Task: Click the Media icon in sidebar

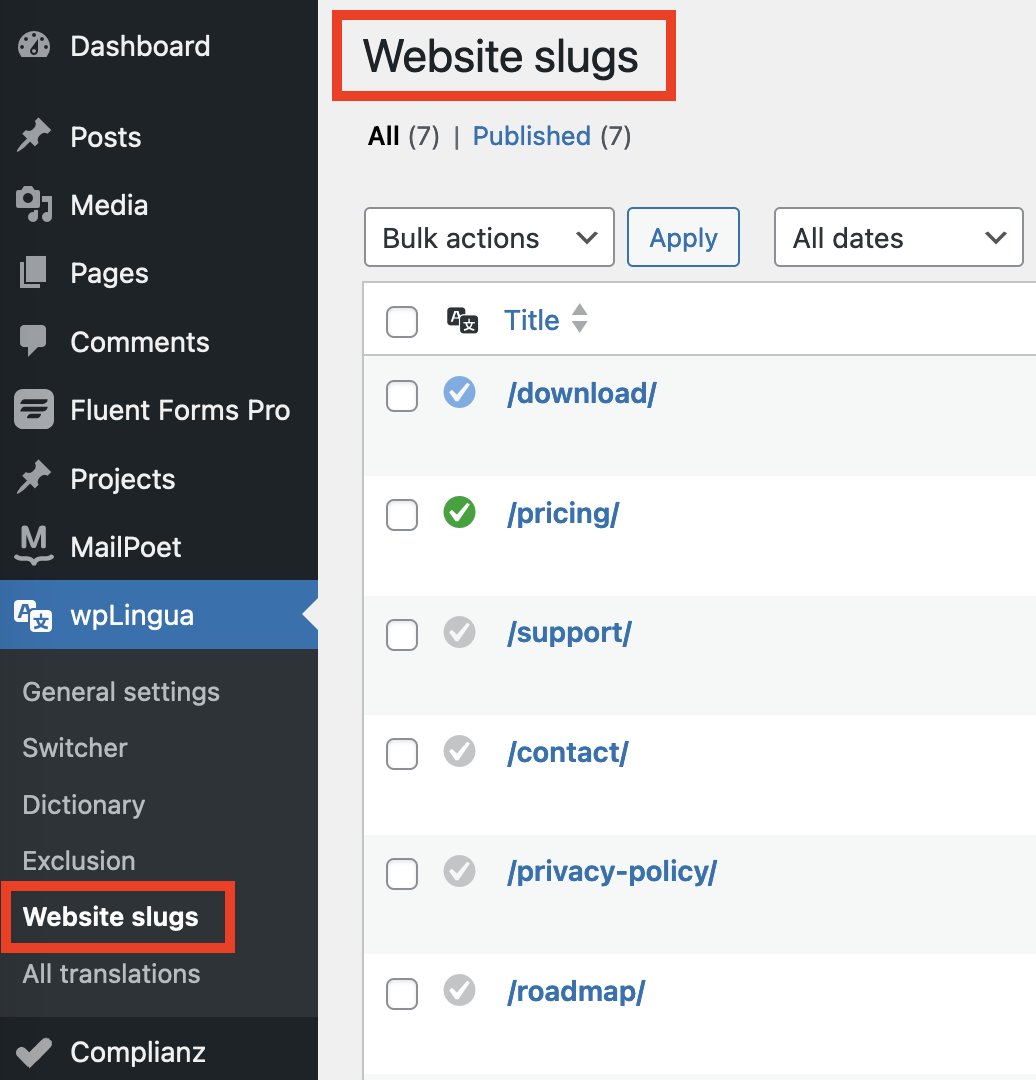Action: (34, 205)
